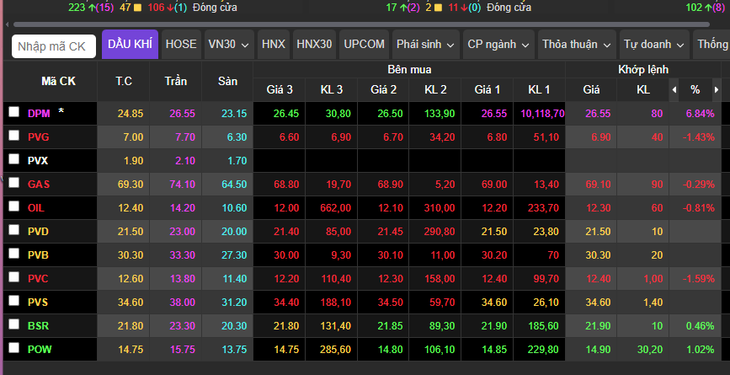Click right arrow beside % column header
The image size is (730, 375).
click(716, 90)
